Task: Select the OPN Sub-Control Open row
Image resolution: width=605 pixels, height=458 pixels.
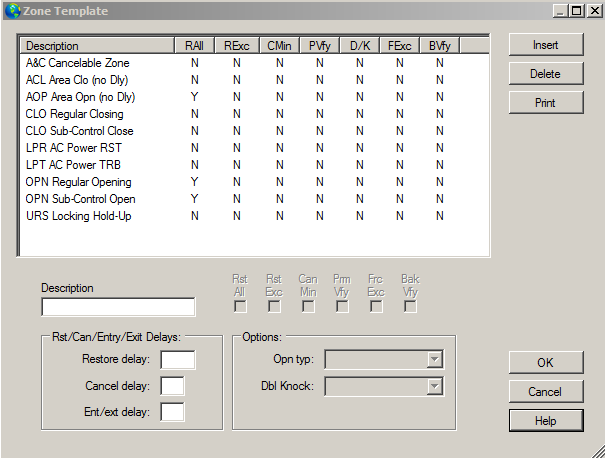Action: point(255,199)
